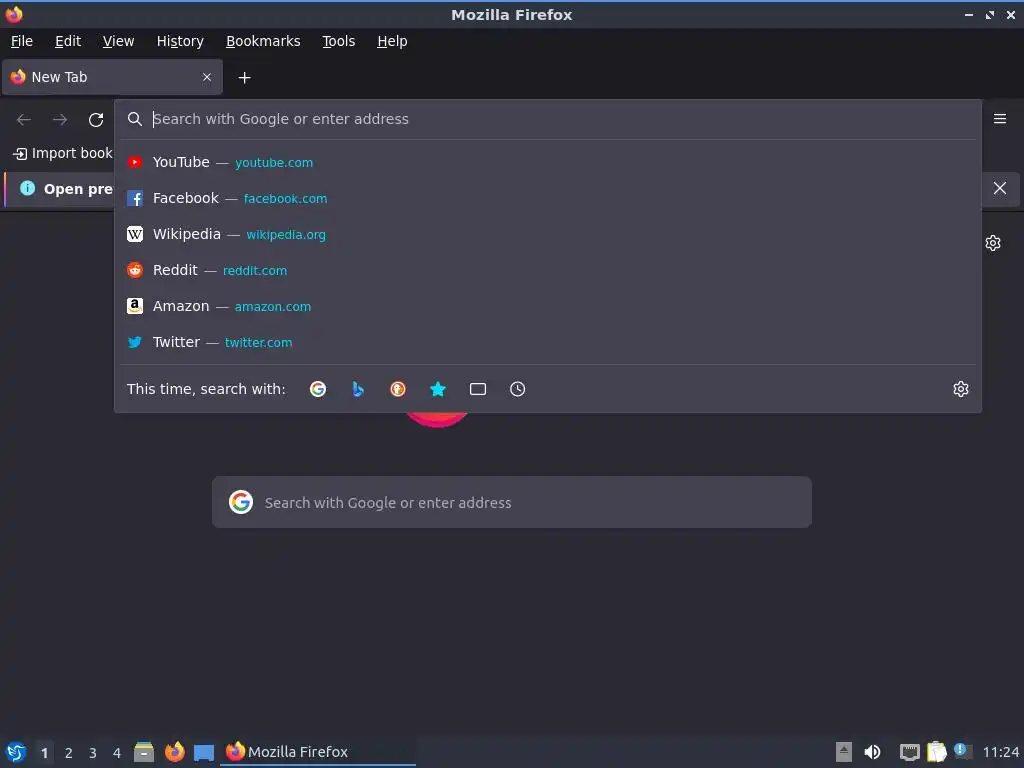Click removable media eject tray icon
This screenshot has height=768, width=1024.
click(x=844, y=752)
